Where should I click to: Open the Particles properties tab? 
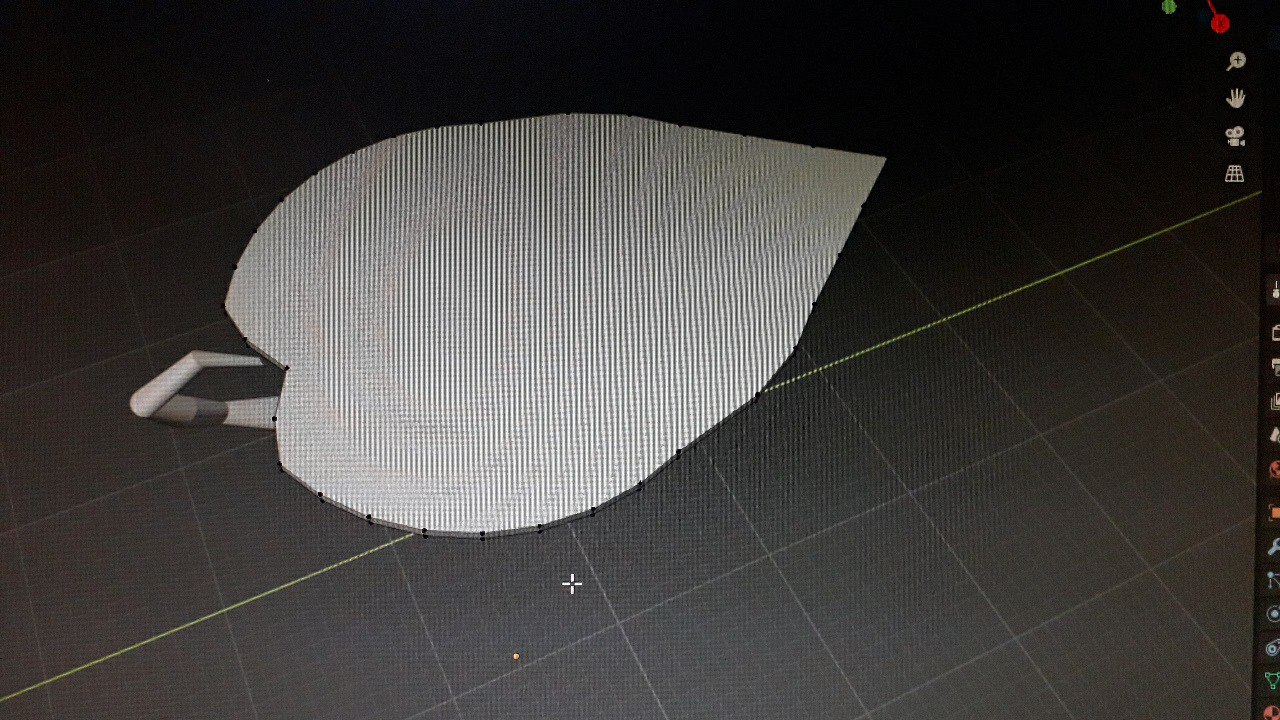(1275, 580)
